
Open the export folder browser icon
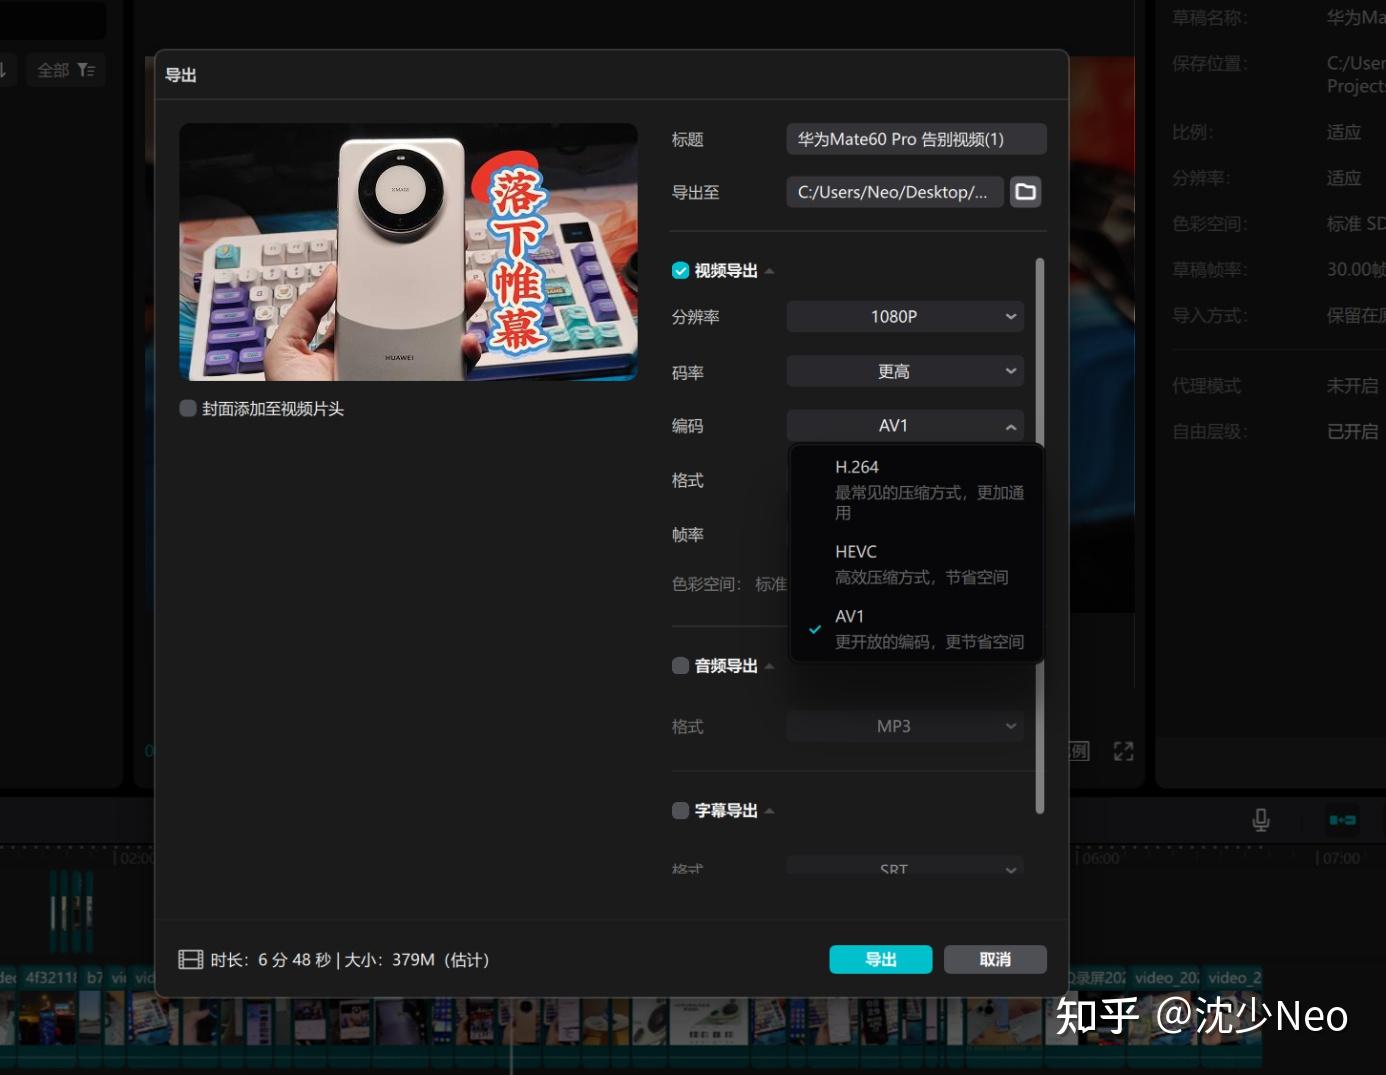[x=1025, y=192]
